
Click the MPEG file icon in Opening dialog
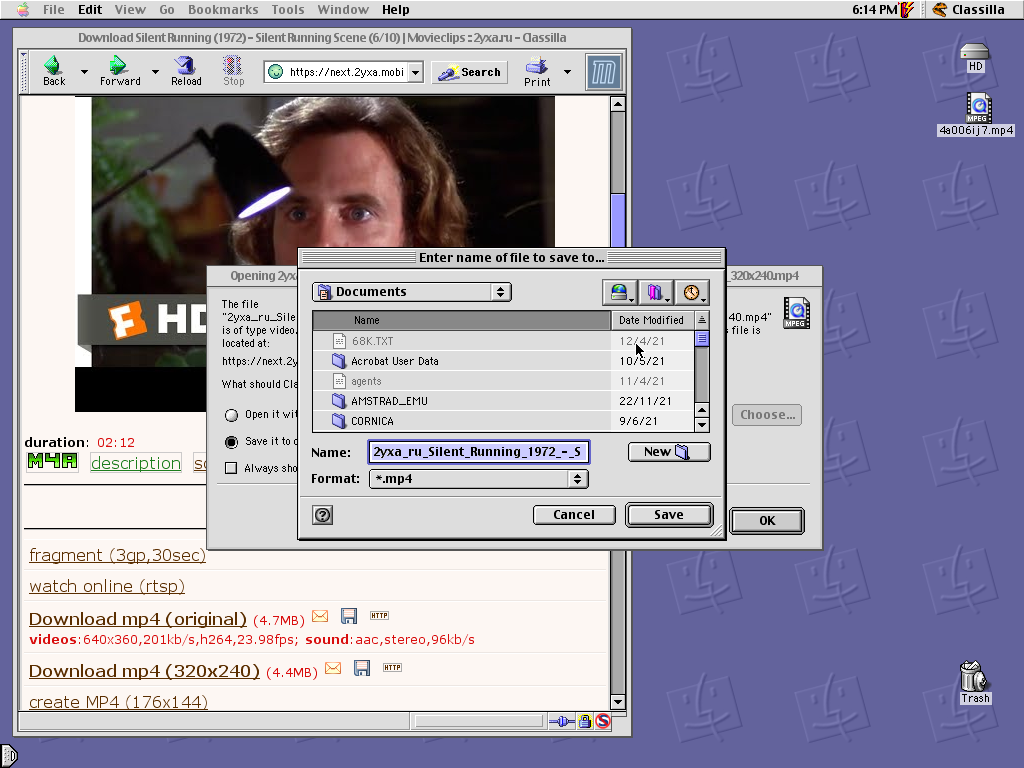[797, 313]
